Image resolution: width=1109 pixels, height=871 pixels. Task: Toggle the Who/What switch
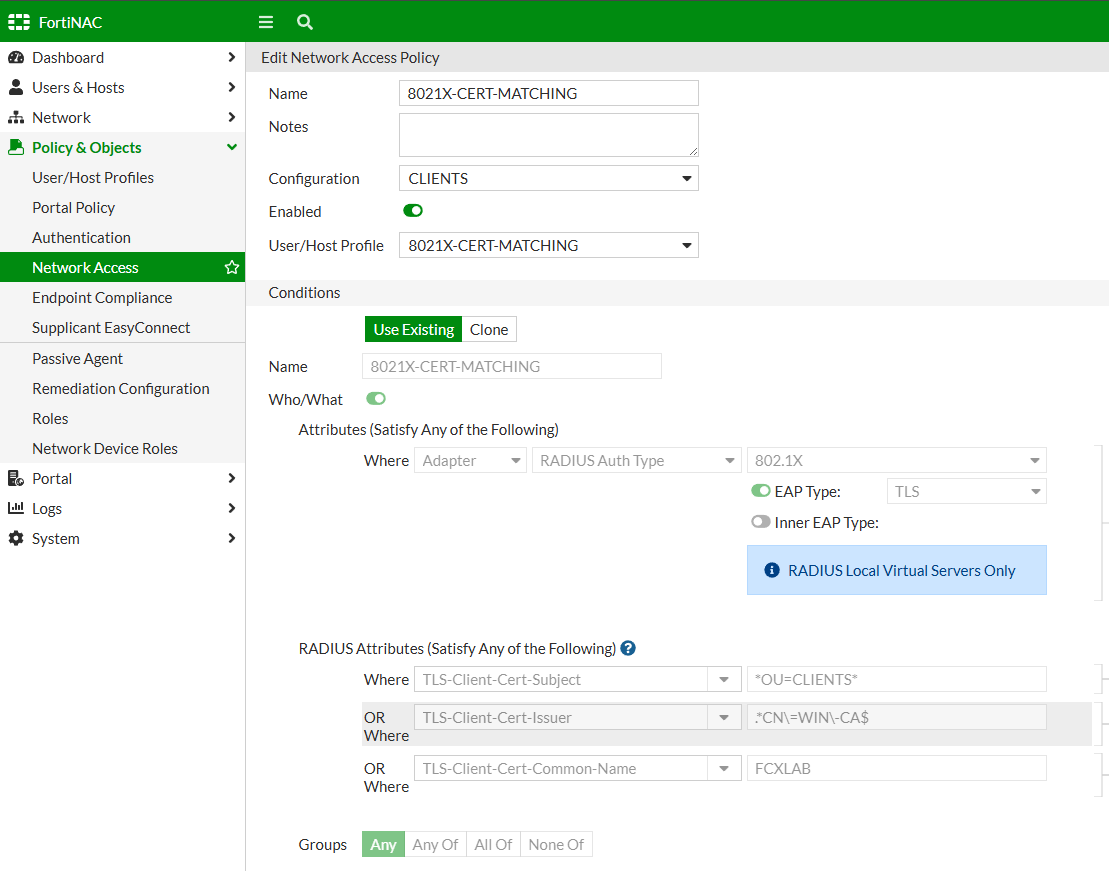[x=376, y=398]
